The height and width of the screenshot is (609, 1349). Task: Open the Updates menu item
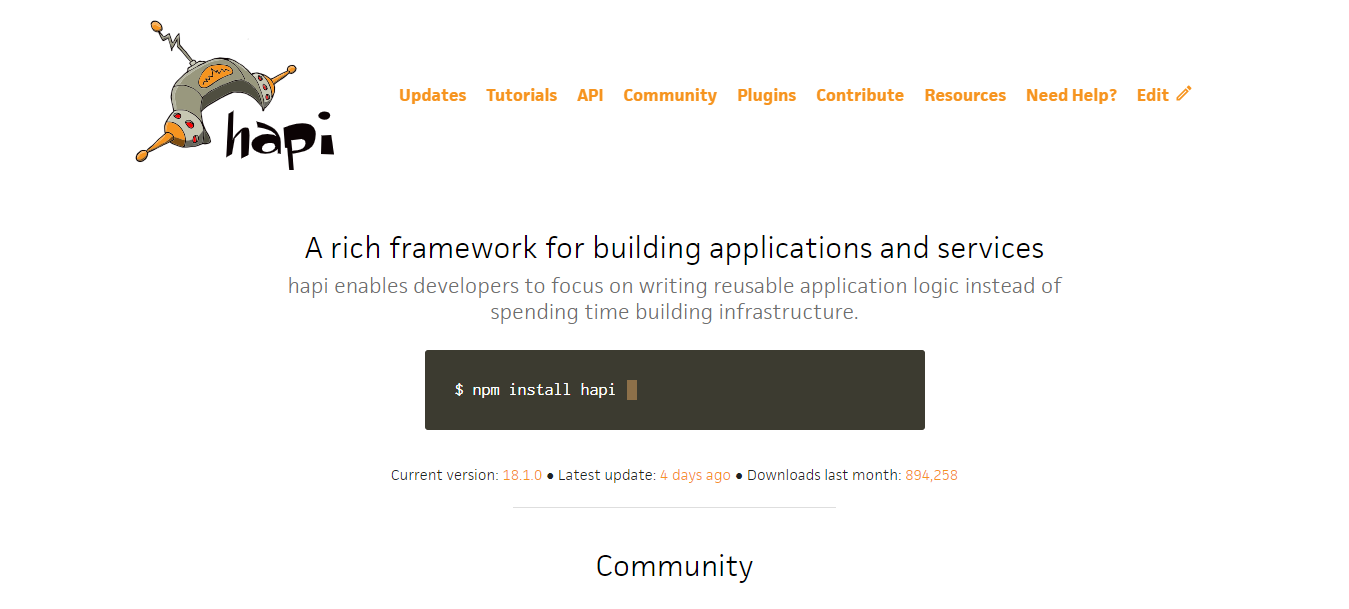click(432, 95)
